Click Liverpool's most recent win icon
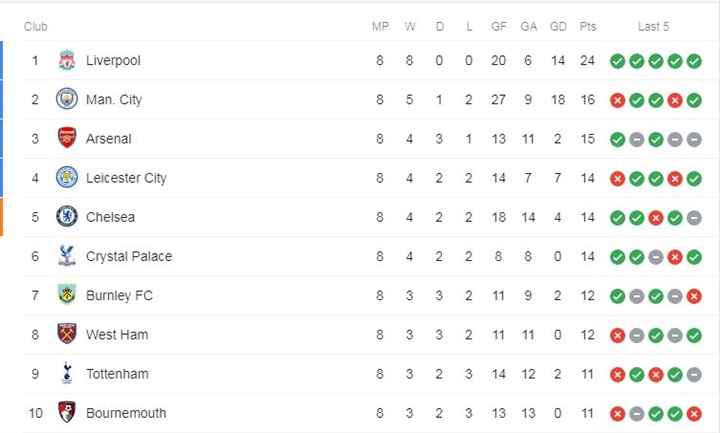 pyautogui.click(x=694, y=61)
